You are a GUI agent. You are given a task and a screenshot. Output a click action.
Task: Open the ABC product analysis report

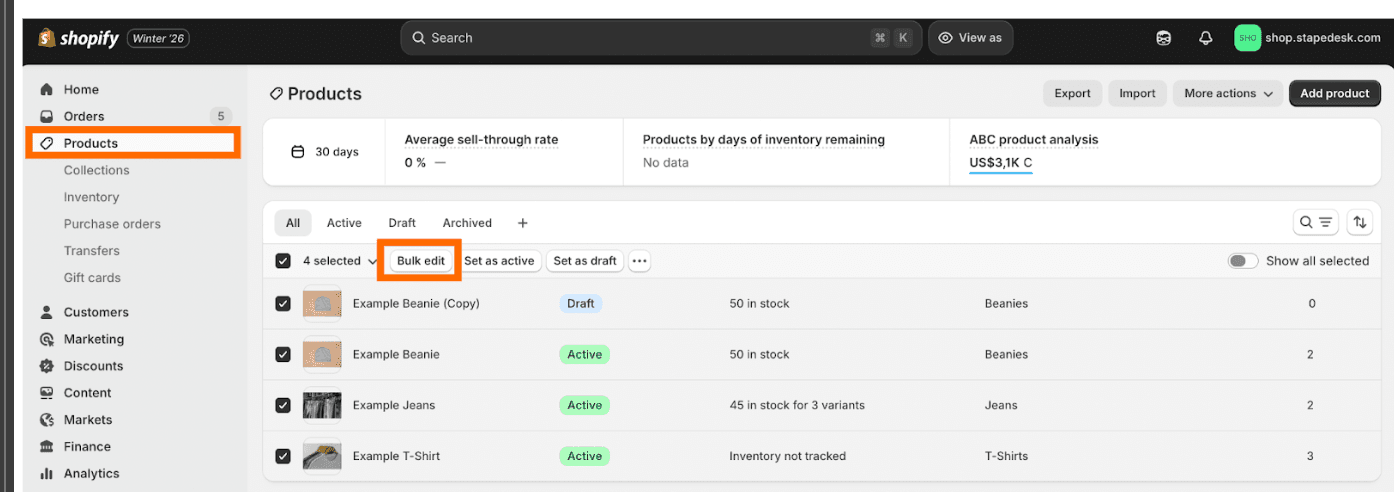pyautogui.click(x=1034, y=140)
